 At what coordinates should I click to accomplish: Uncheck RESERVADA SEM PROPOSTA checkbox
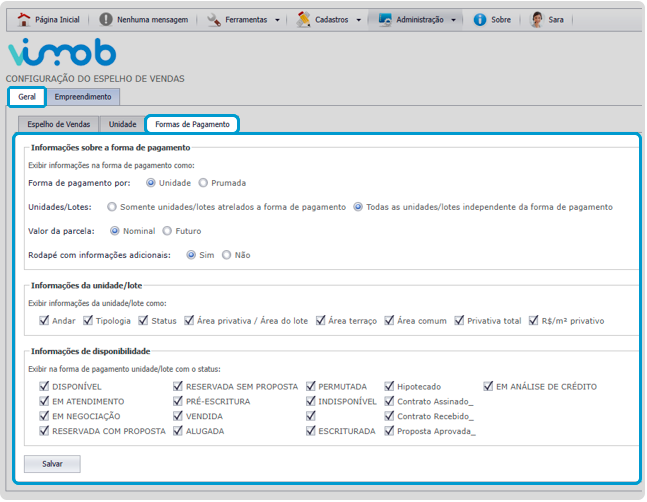178,386
